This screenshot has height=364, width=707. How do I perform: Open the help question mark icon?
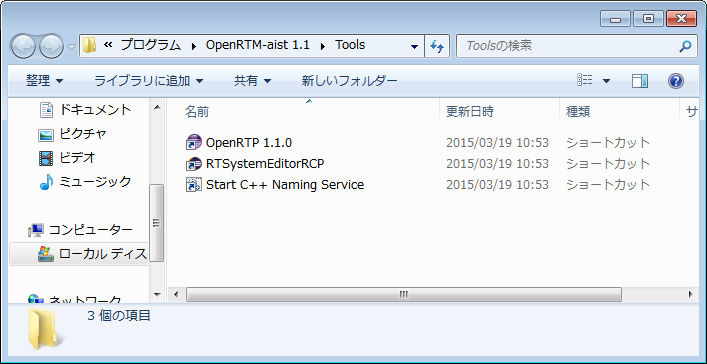point(675,81)
